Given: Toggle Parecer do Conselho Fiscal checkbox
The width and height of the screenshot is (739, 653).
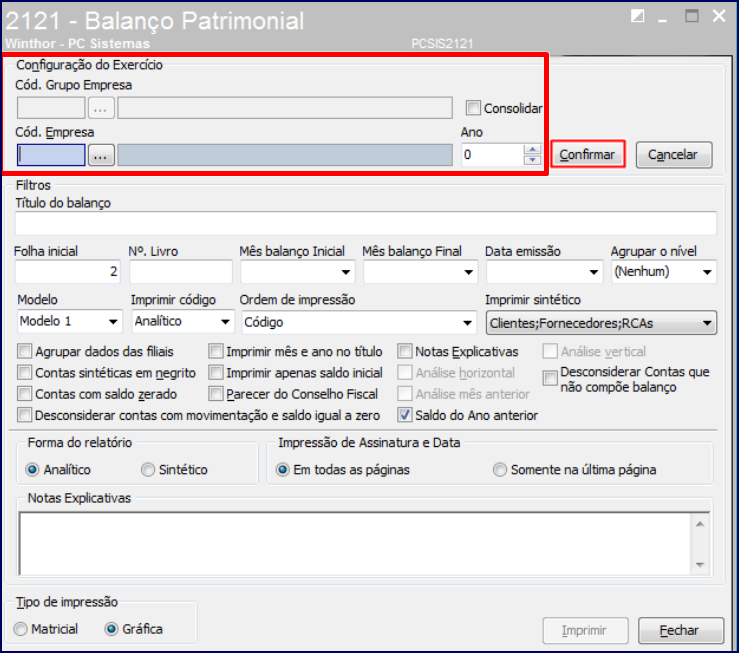Looking at the screenshot, I should (216, 394).
